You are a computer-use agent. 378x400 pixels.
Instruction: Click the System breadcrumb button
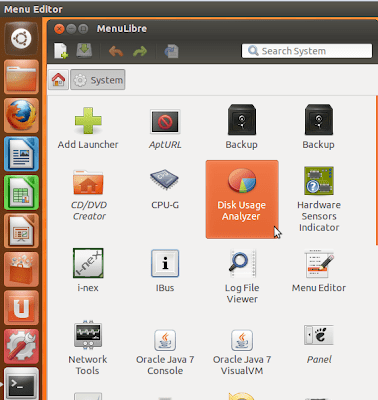point(98,80)
